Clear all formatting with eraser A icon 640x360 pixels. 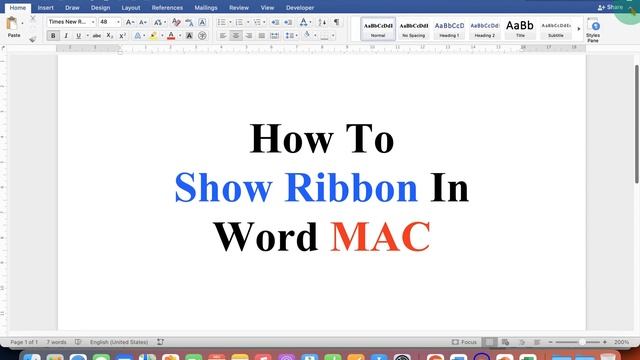(x=176, y=22)
